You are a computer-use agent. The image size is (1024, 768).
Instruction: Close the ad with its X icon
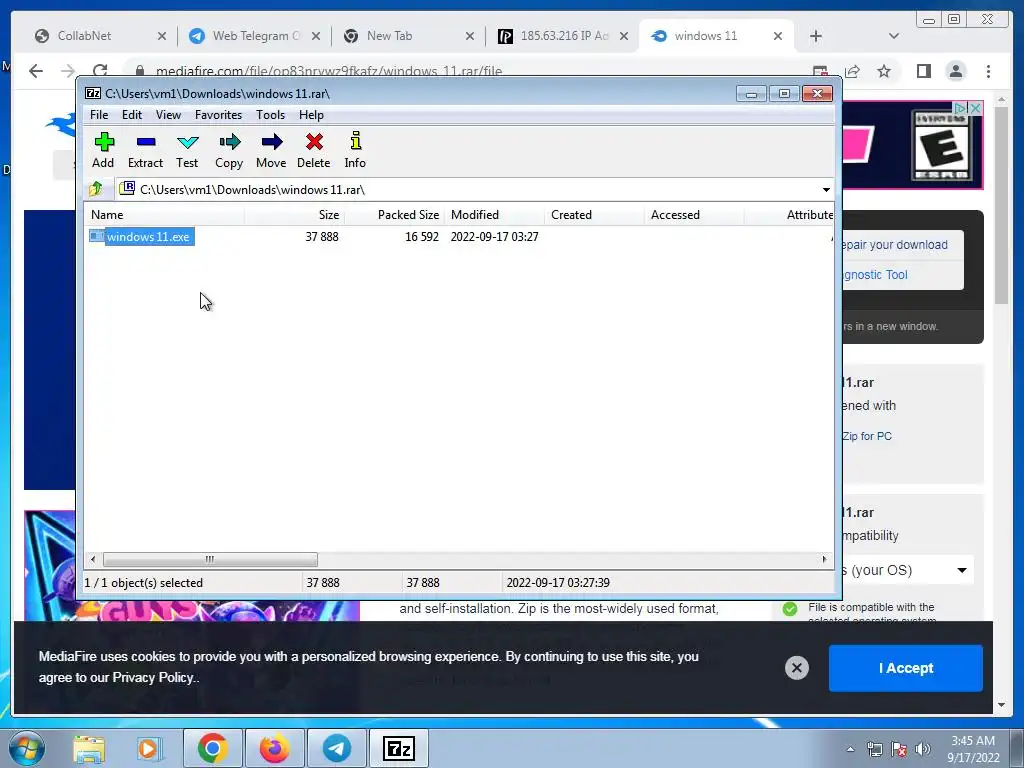coord(976,108)
